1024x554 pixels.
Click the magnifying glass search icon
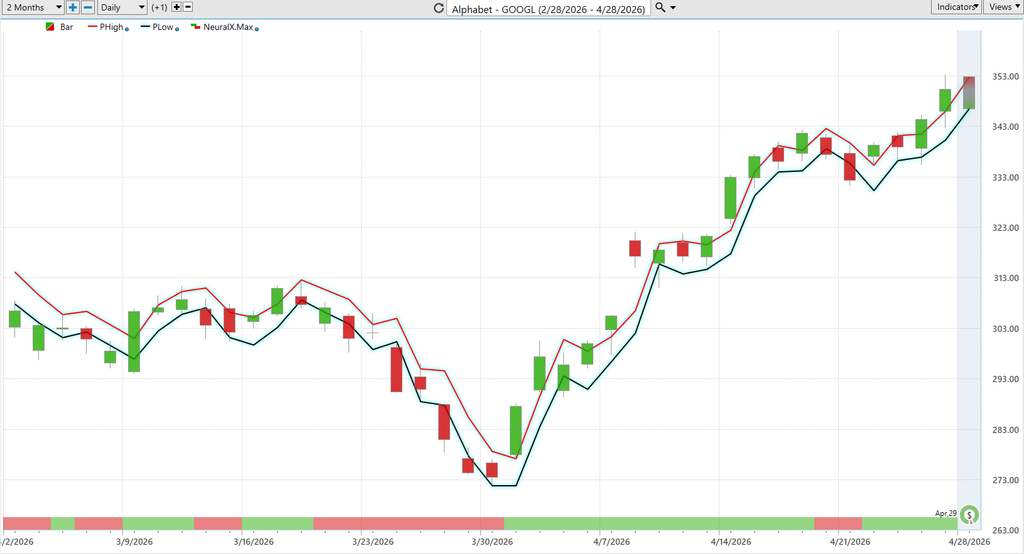point(660,7)
